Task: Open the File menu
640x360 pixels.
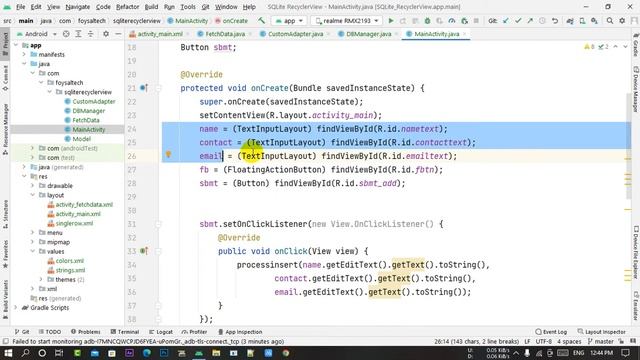Action: 20,7
